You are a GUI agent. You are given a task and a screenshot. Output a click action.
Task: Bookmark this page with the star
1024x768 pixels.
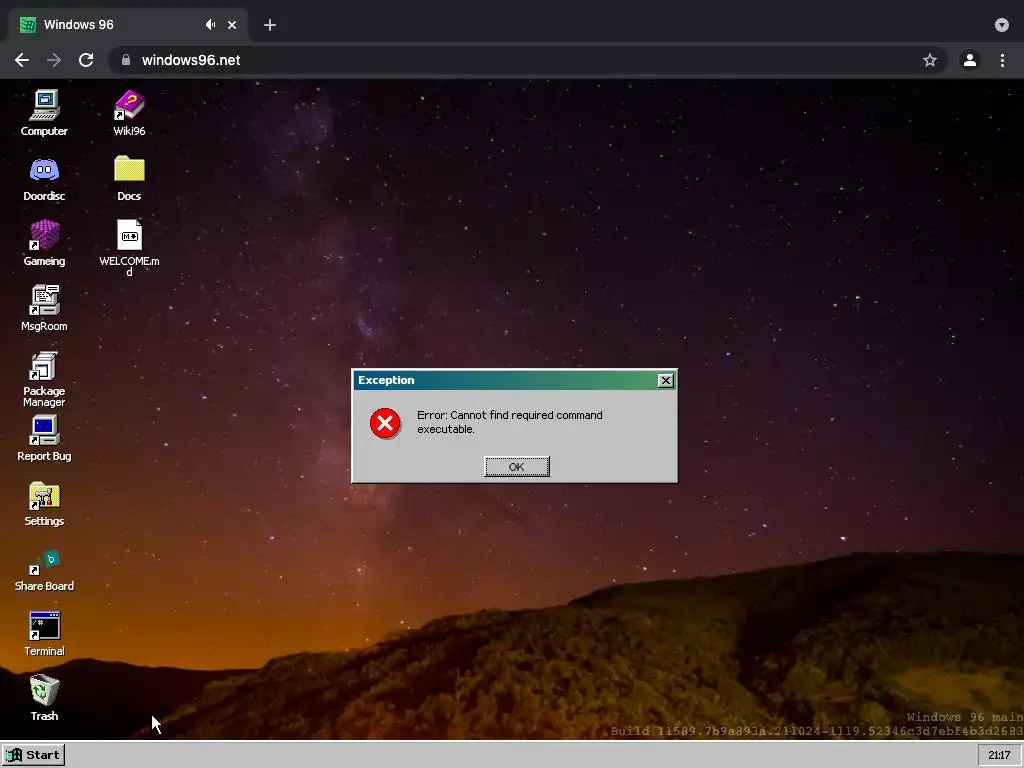930,60
